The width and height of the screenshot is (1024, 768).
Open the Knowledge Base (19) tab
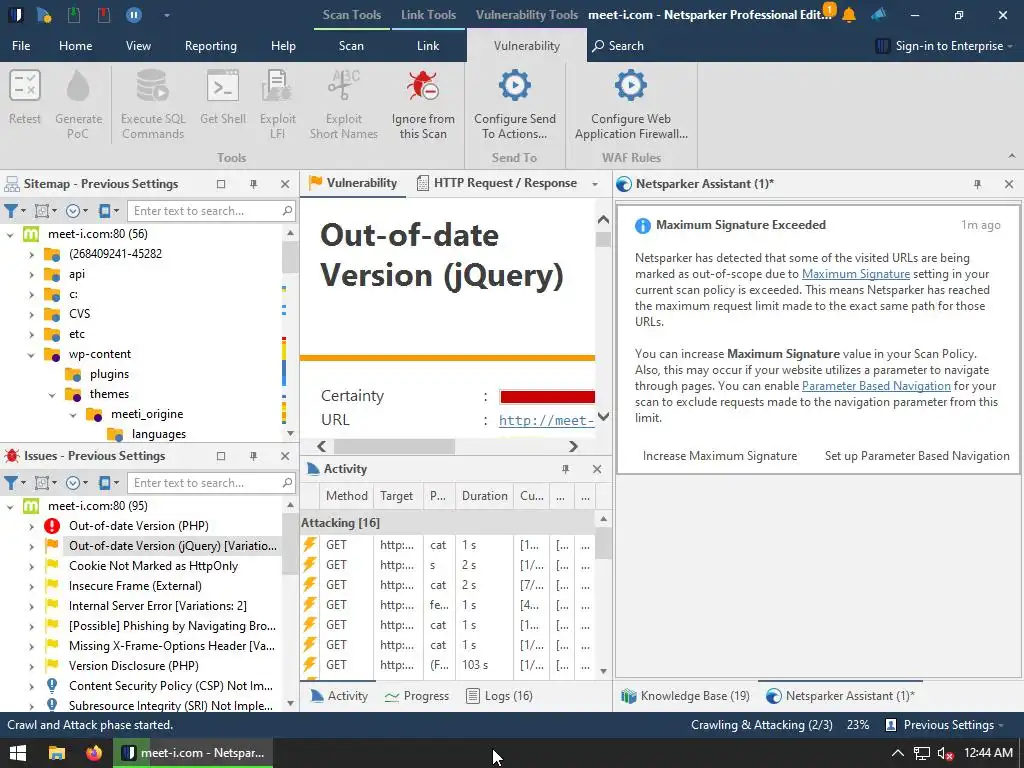coord(686,696)
